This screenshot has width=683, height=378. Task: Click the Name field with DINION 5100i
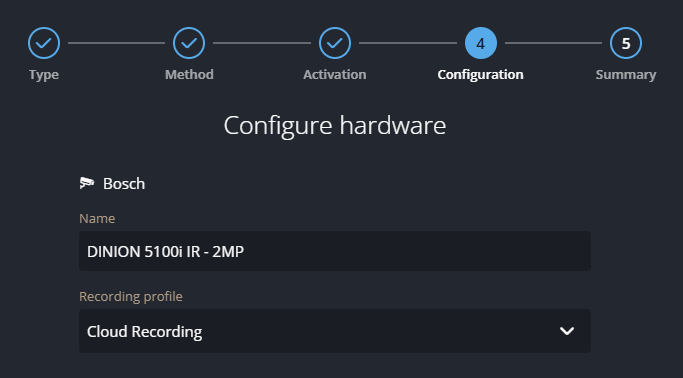pos(335,251)
